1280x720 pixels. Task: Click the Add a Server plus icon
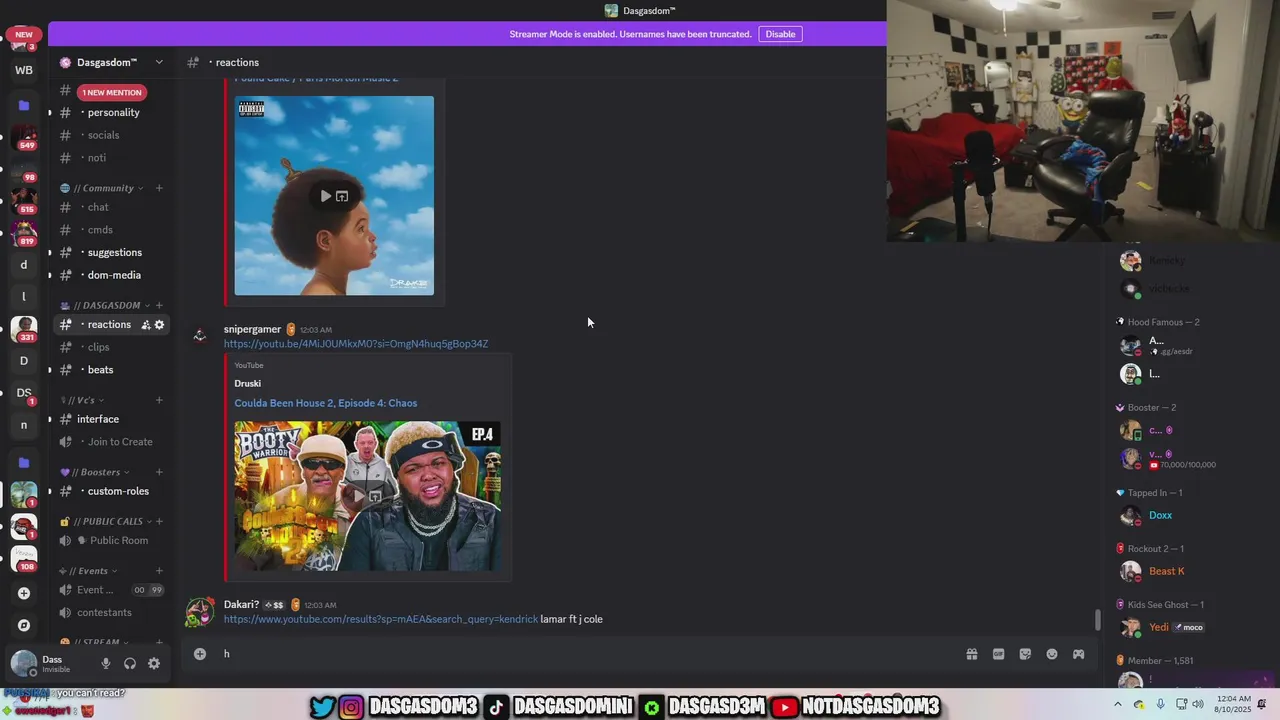(x=24, y=593)
